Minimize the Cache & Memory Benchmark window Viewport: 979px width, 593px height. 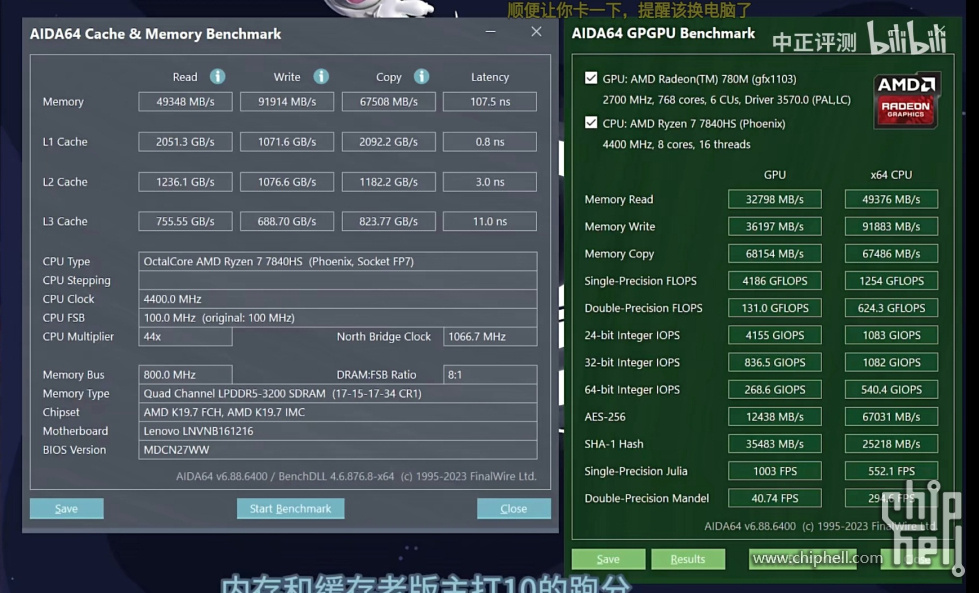click(491, 32)
